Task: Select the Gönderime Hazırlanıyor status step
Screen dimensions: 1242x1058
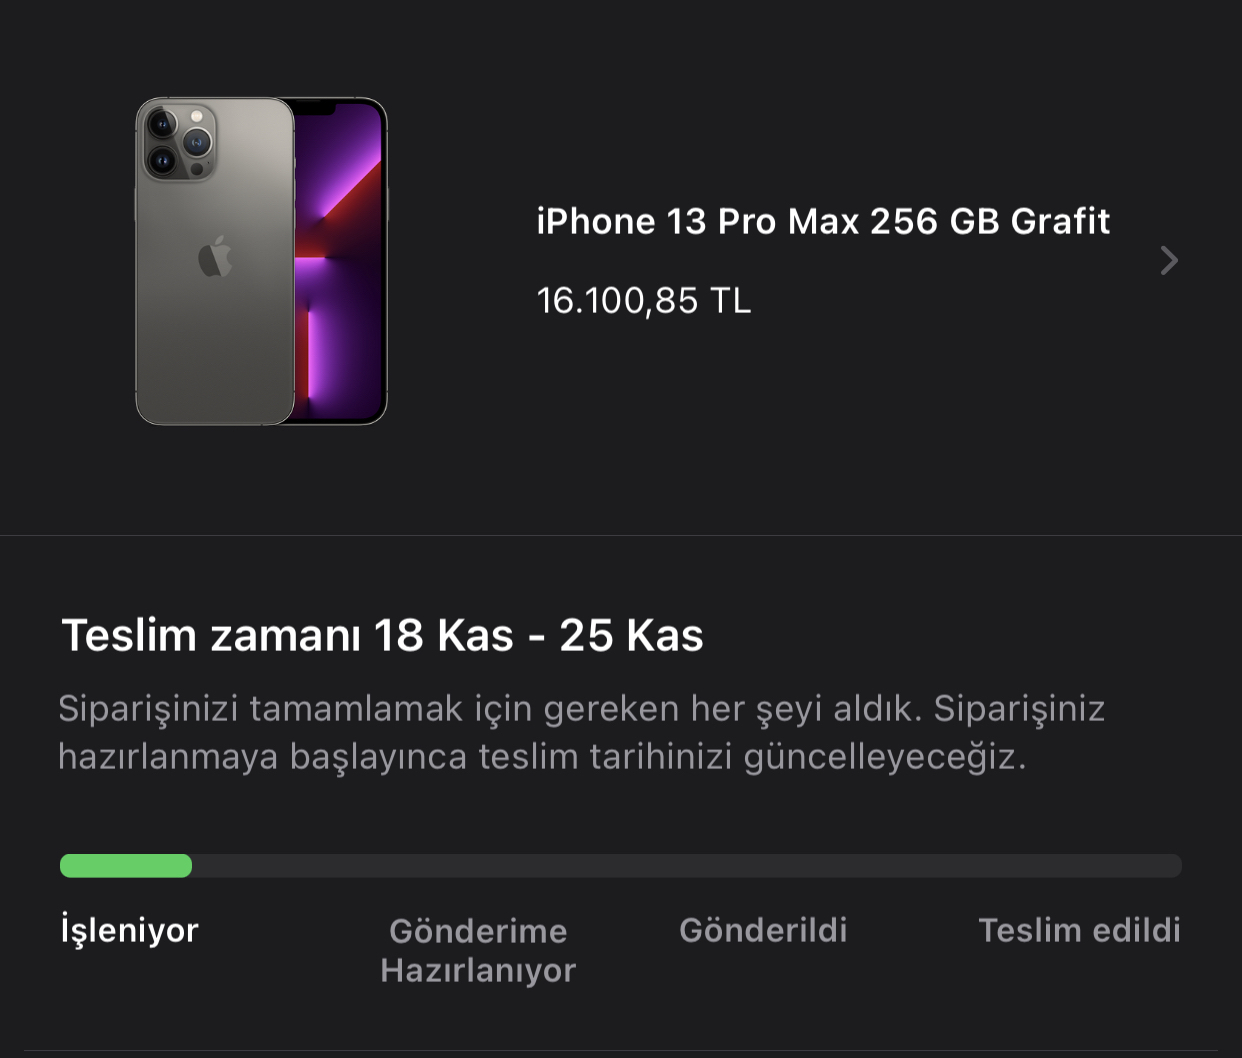Action: tap(478, 951)
